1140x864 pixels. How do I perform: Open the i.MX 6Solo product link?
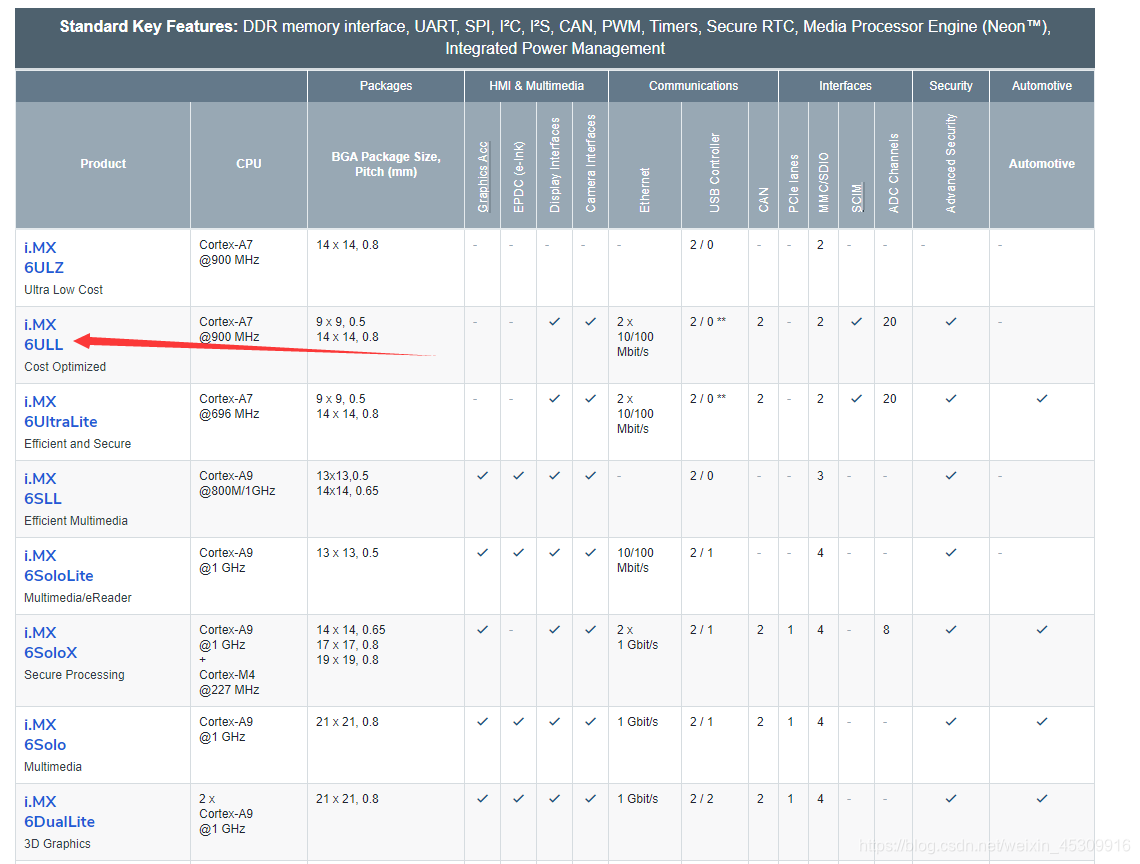point(45,735)
